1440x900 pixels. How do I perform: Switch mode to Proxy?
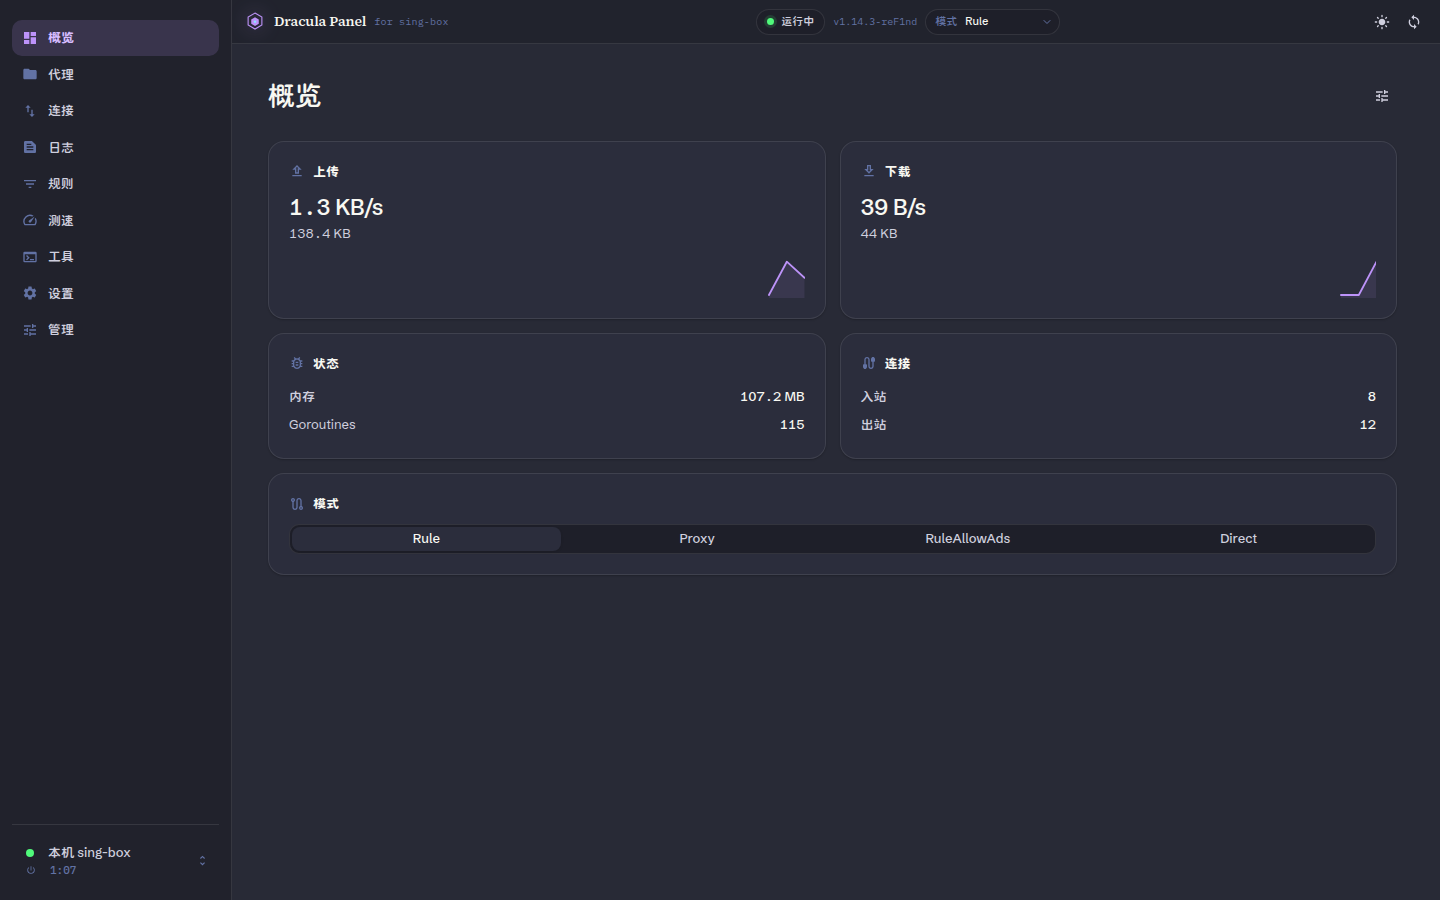coord(697,539)
